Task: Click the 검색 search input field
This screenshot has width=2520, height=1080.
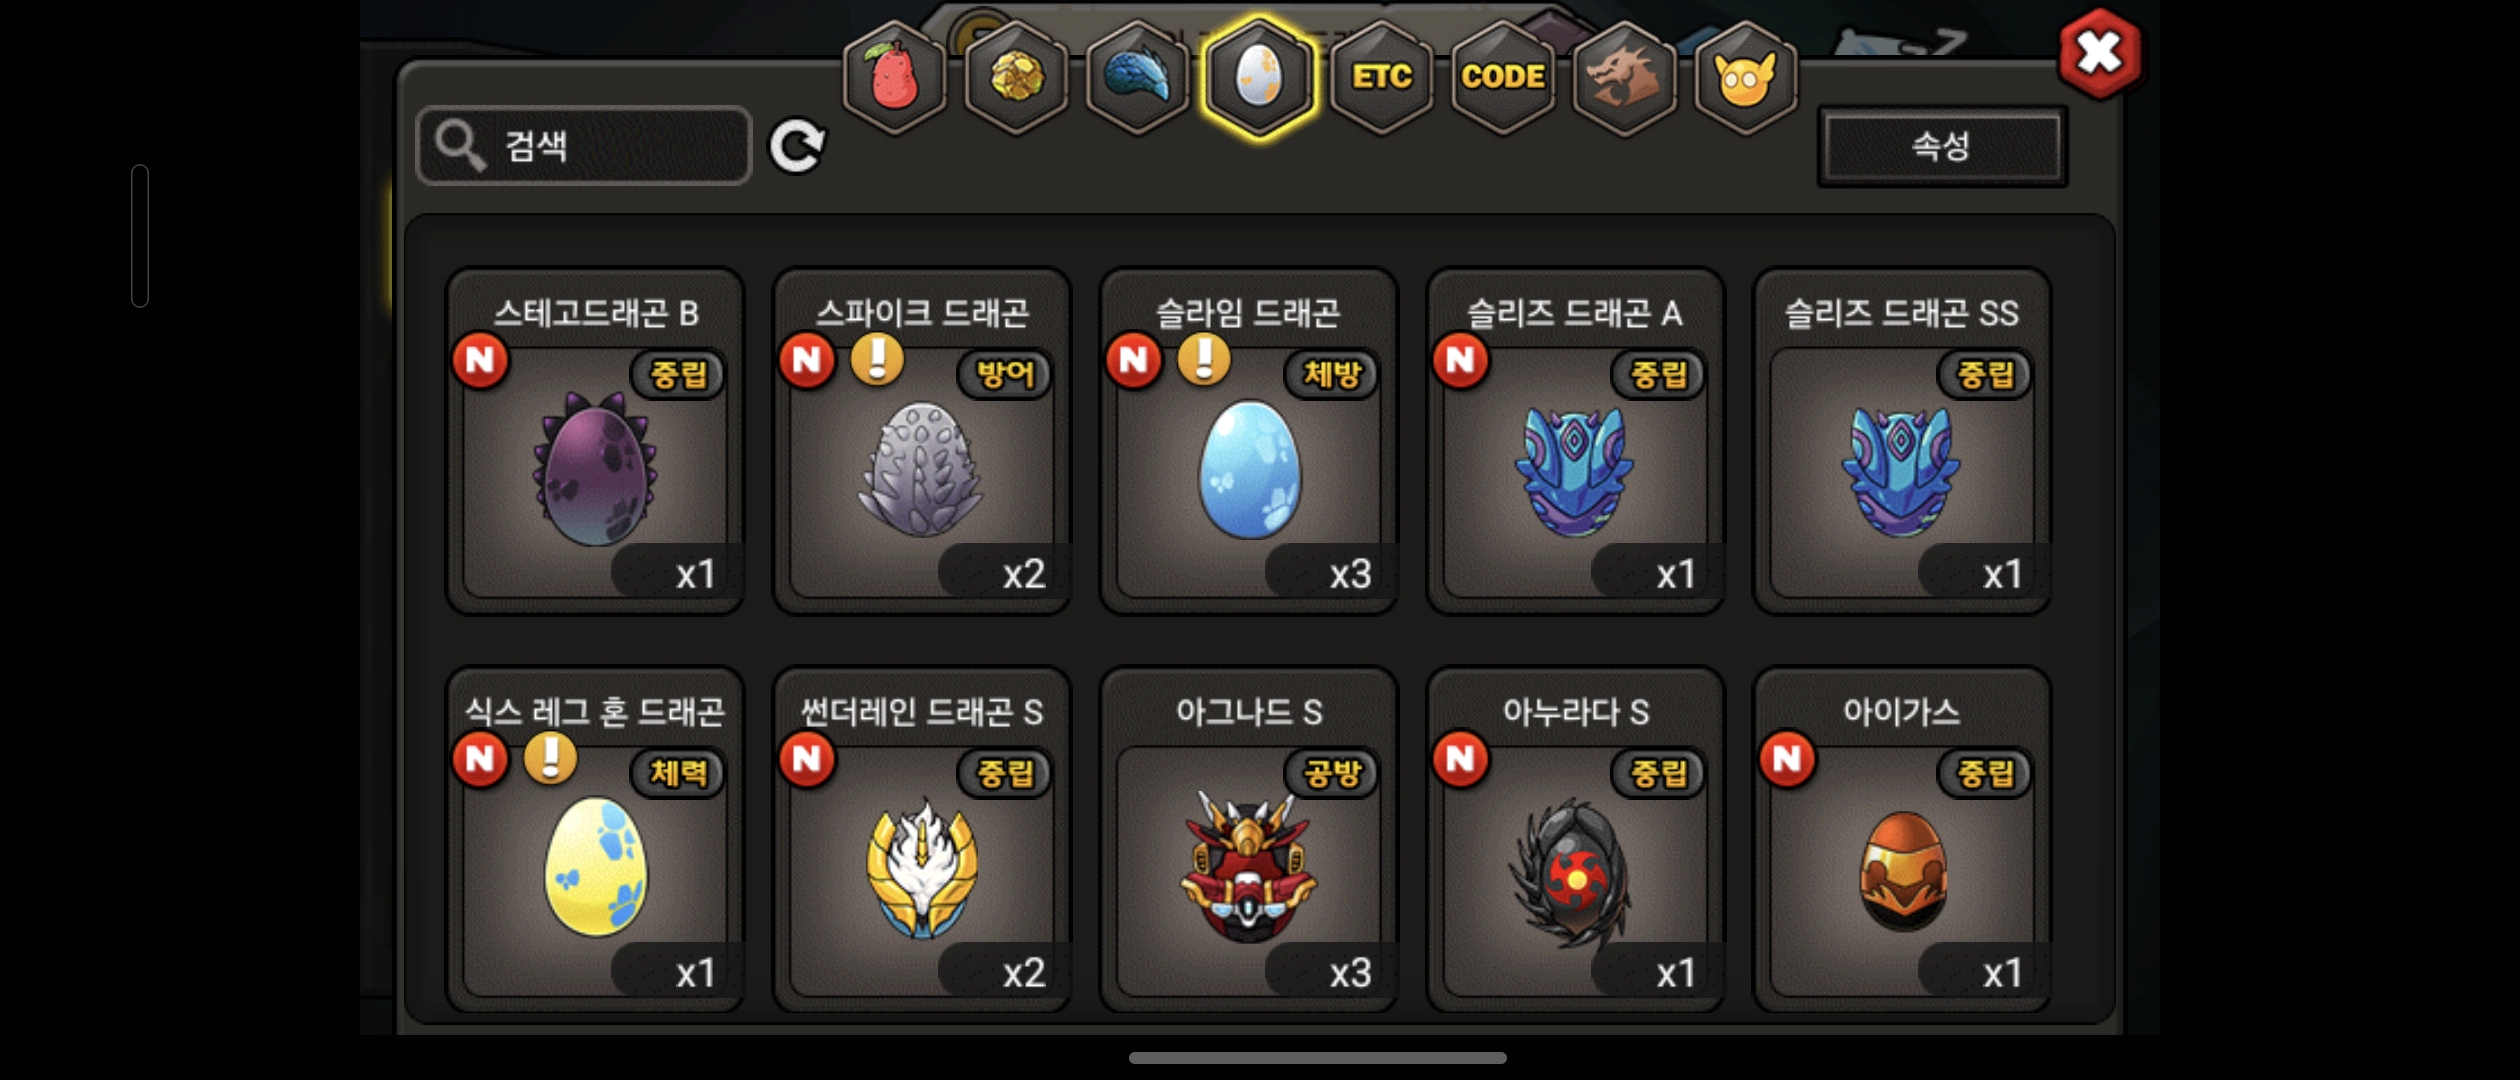Action: [584, 146]
